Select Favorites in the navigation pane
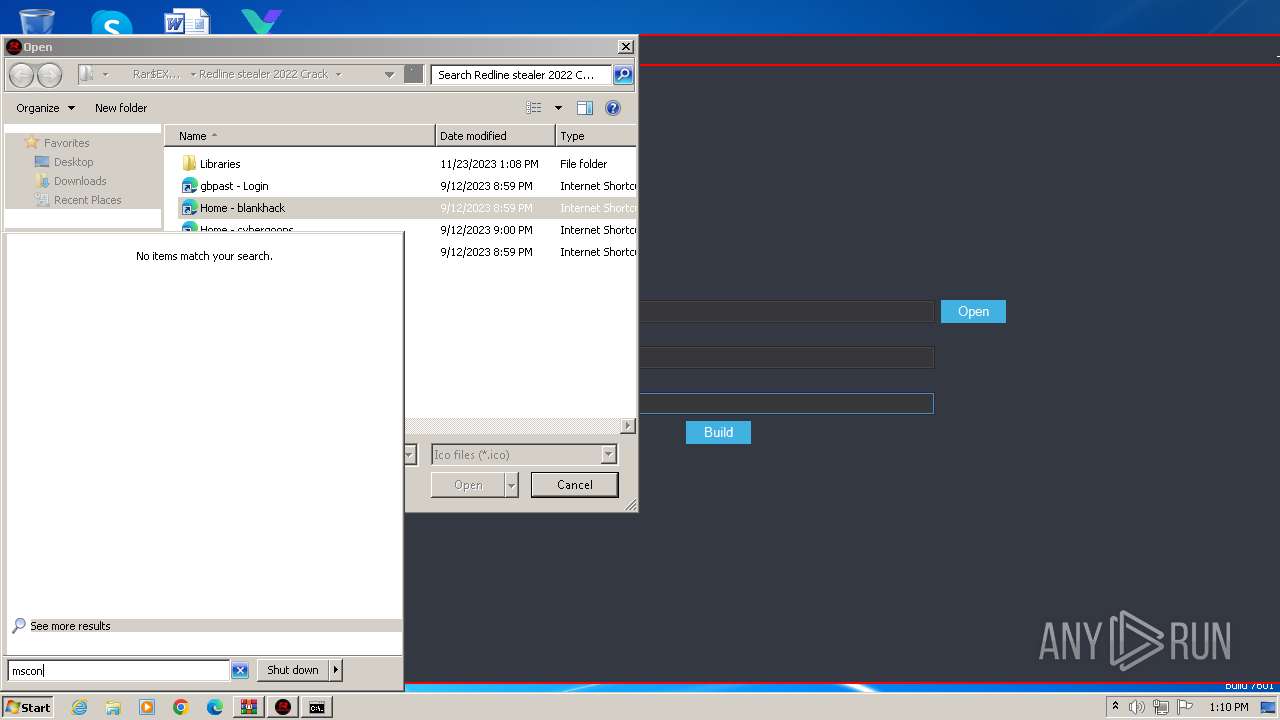This screenshot has width=1280, height=720. (66, 143)
